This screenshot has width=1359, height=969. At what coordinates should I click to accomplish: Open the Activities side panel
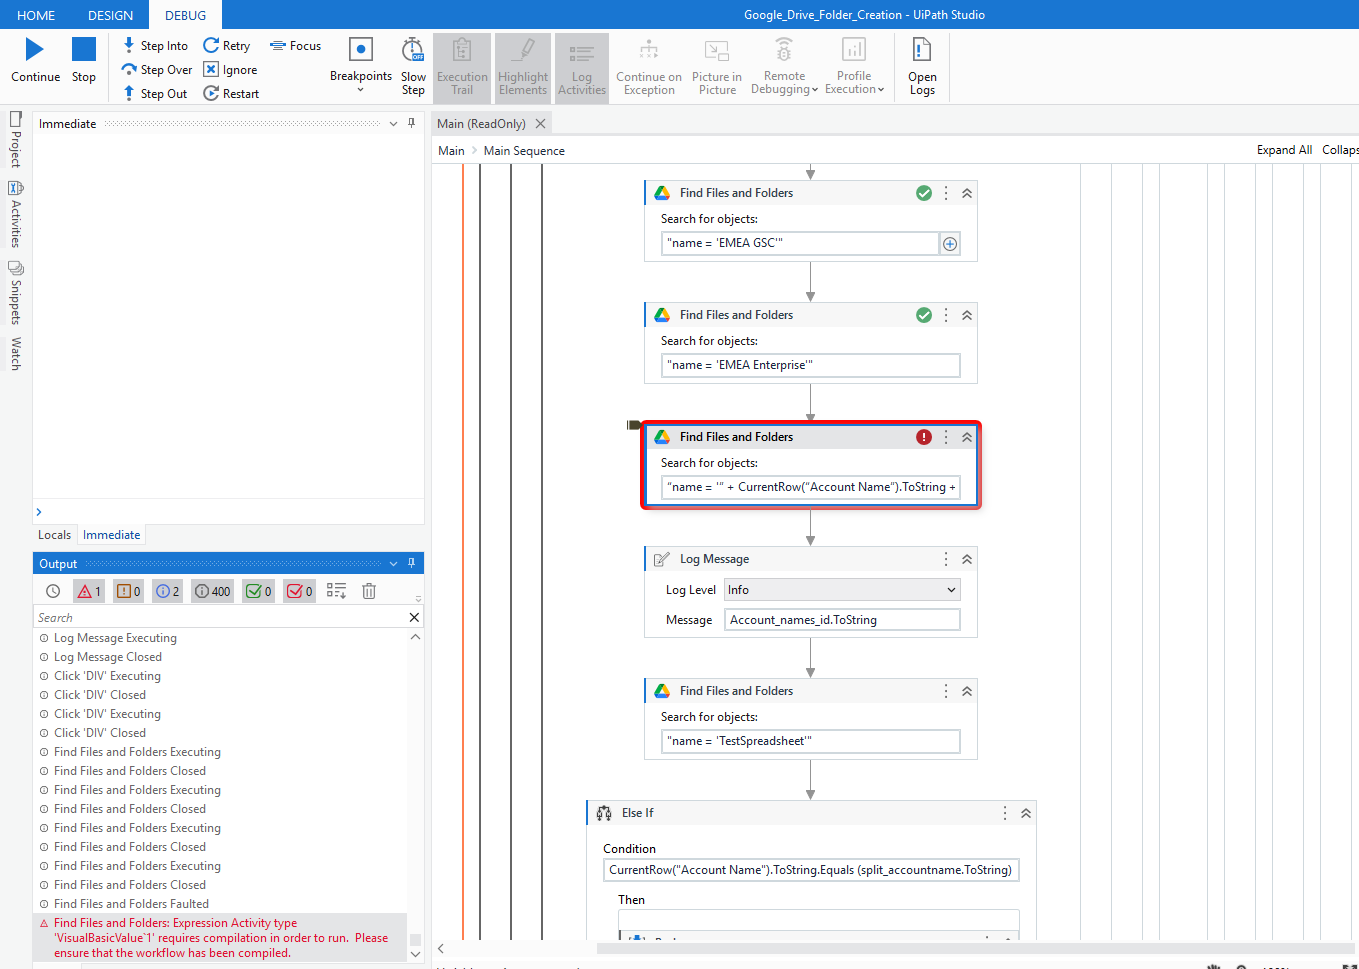15,214
